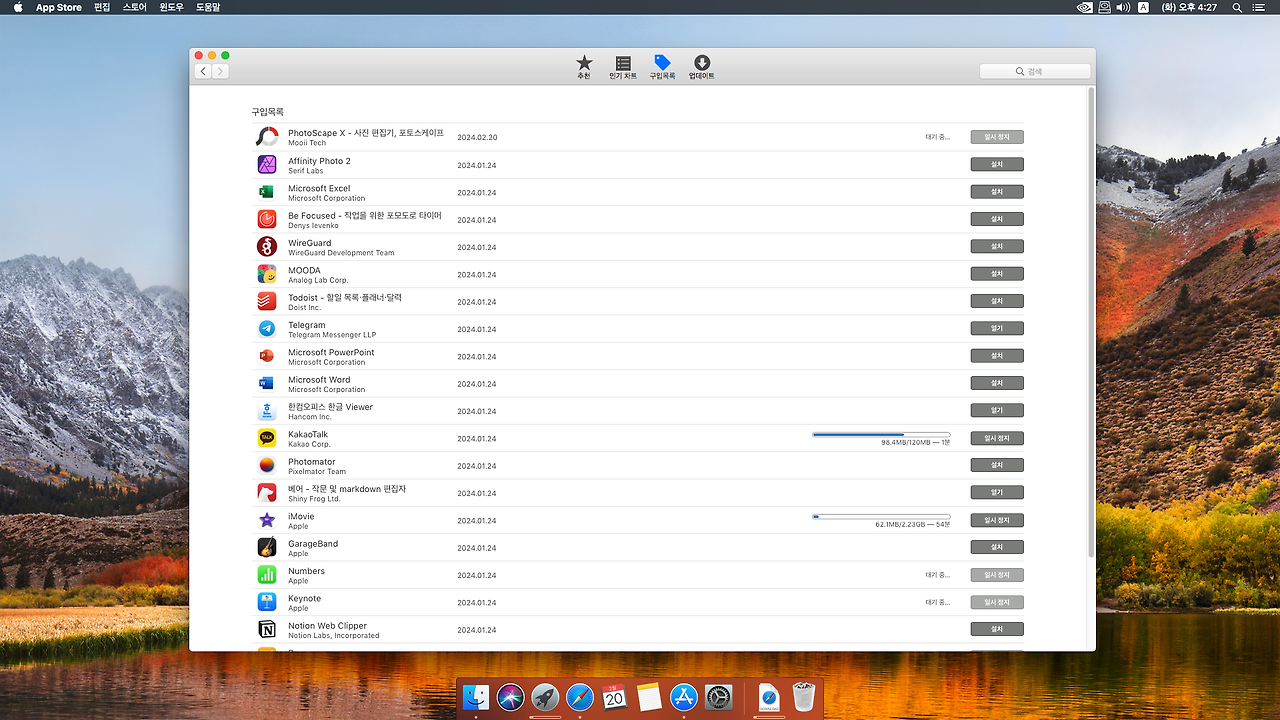Click the Notion Web Clipper app icon
Viewport: 1280px width, 720px height.
click(267, 629)
